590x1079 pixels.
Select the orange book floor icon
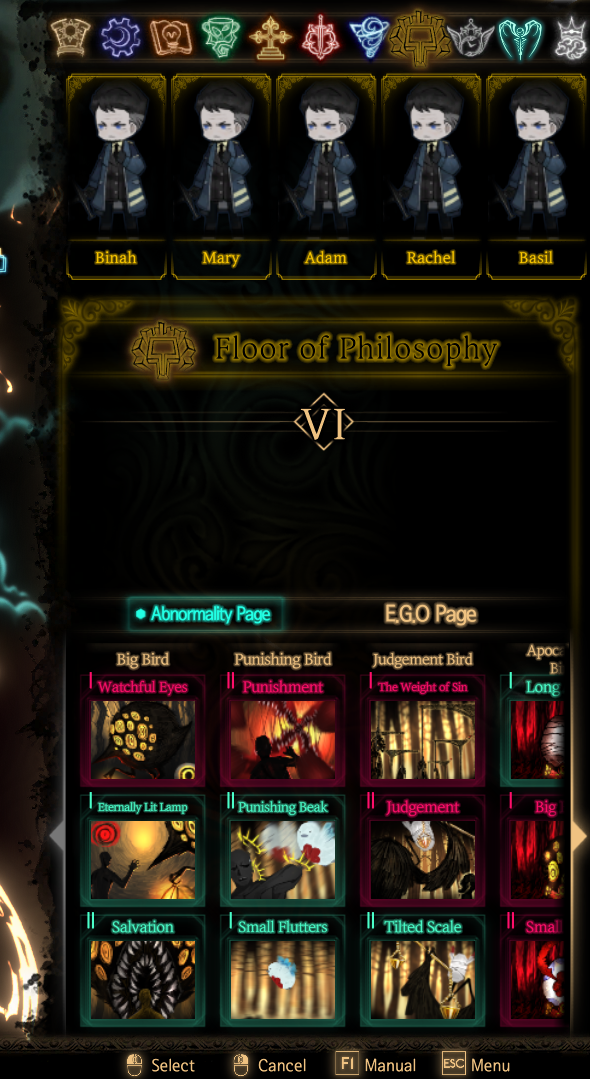170,37
